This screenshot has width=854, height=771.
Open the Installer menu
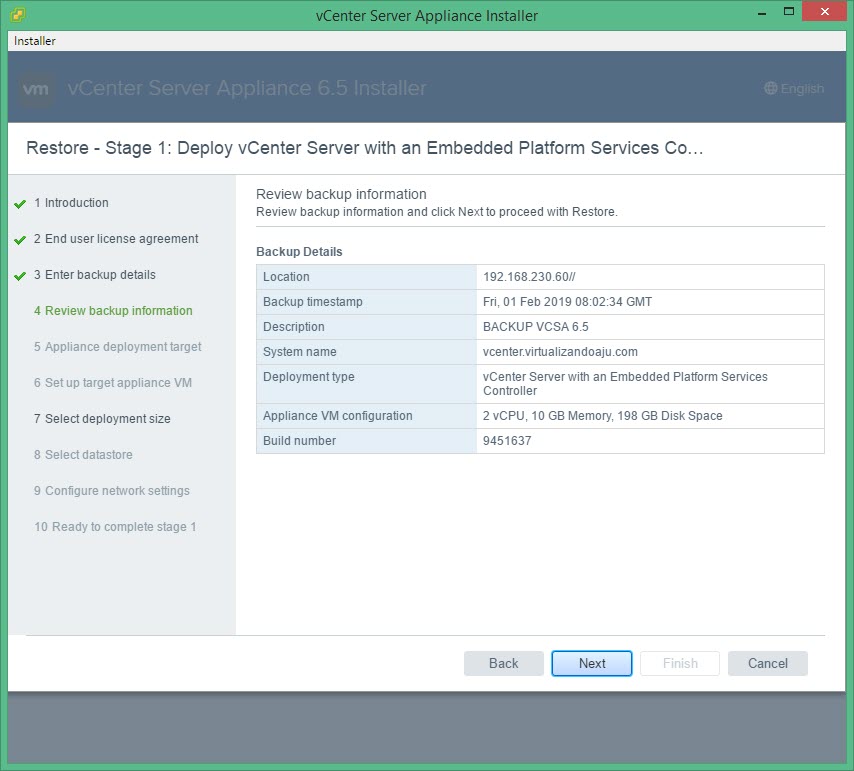point(35,41)
